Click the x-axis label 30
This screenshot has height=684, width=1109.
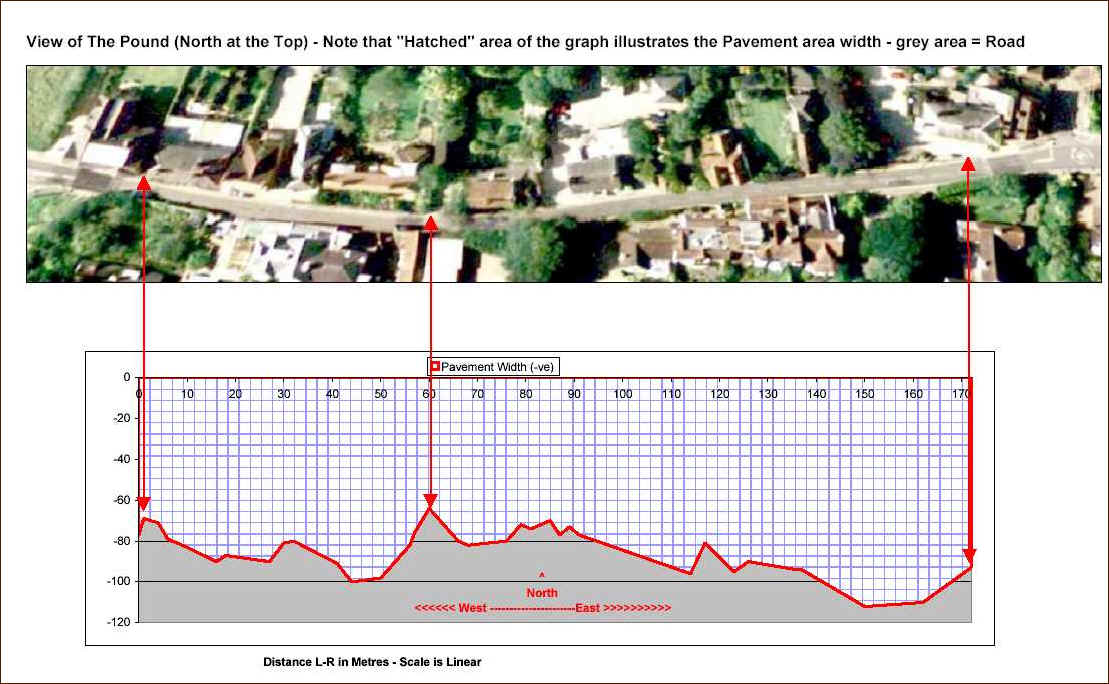point(284,394)
